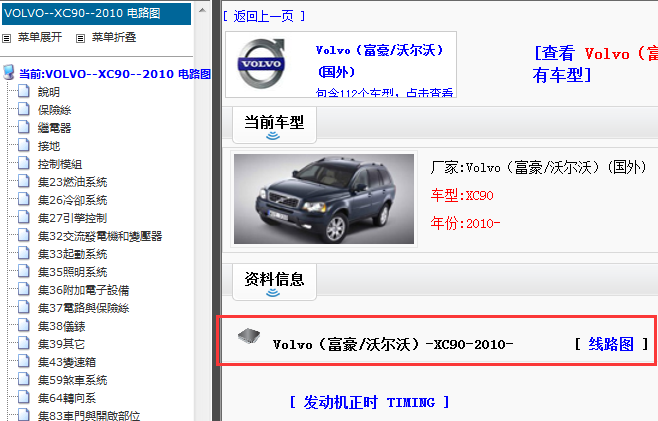Screen dimensions: 658x421
Task: Click the page icon next to 保險絲
Action: (24, 109)
